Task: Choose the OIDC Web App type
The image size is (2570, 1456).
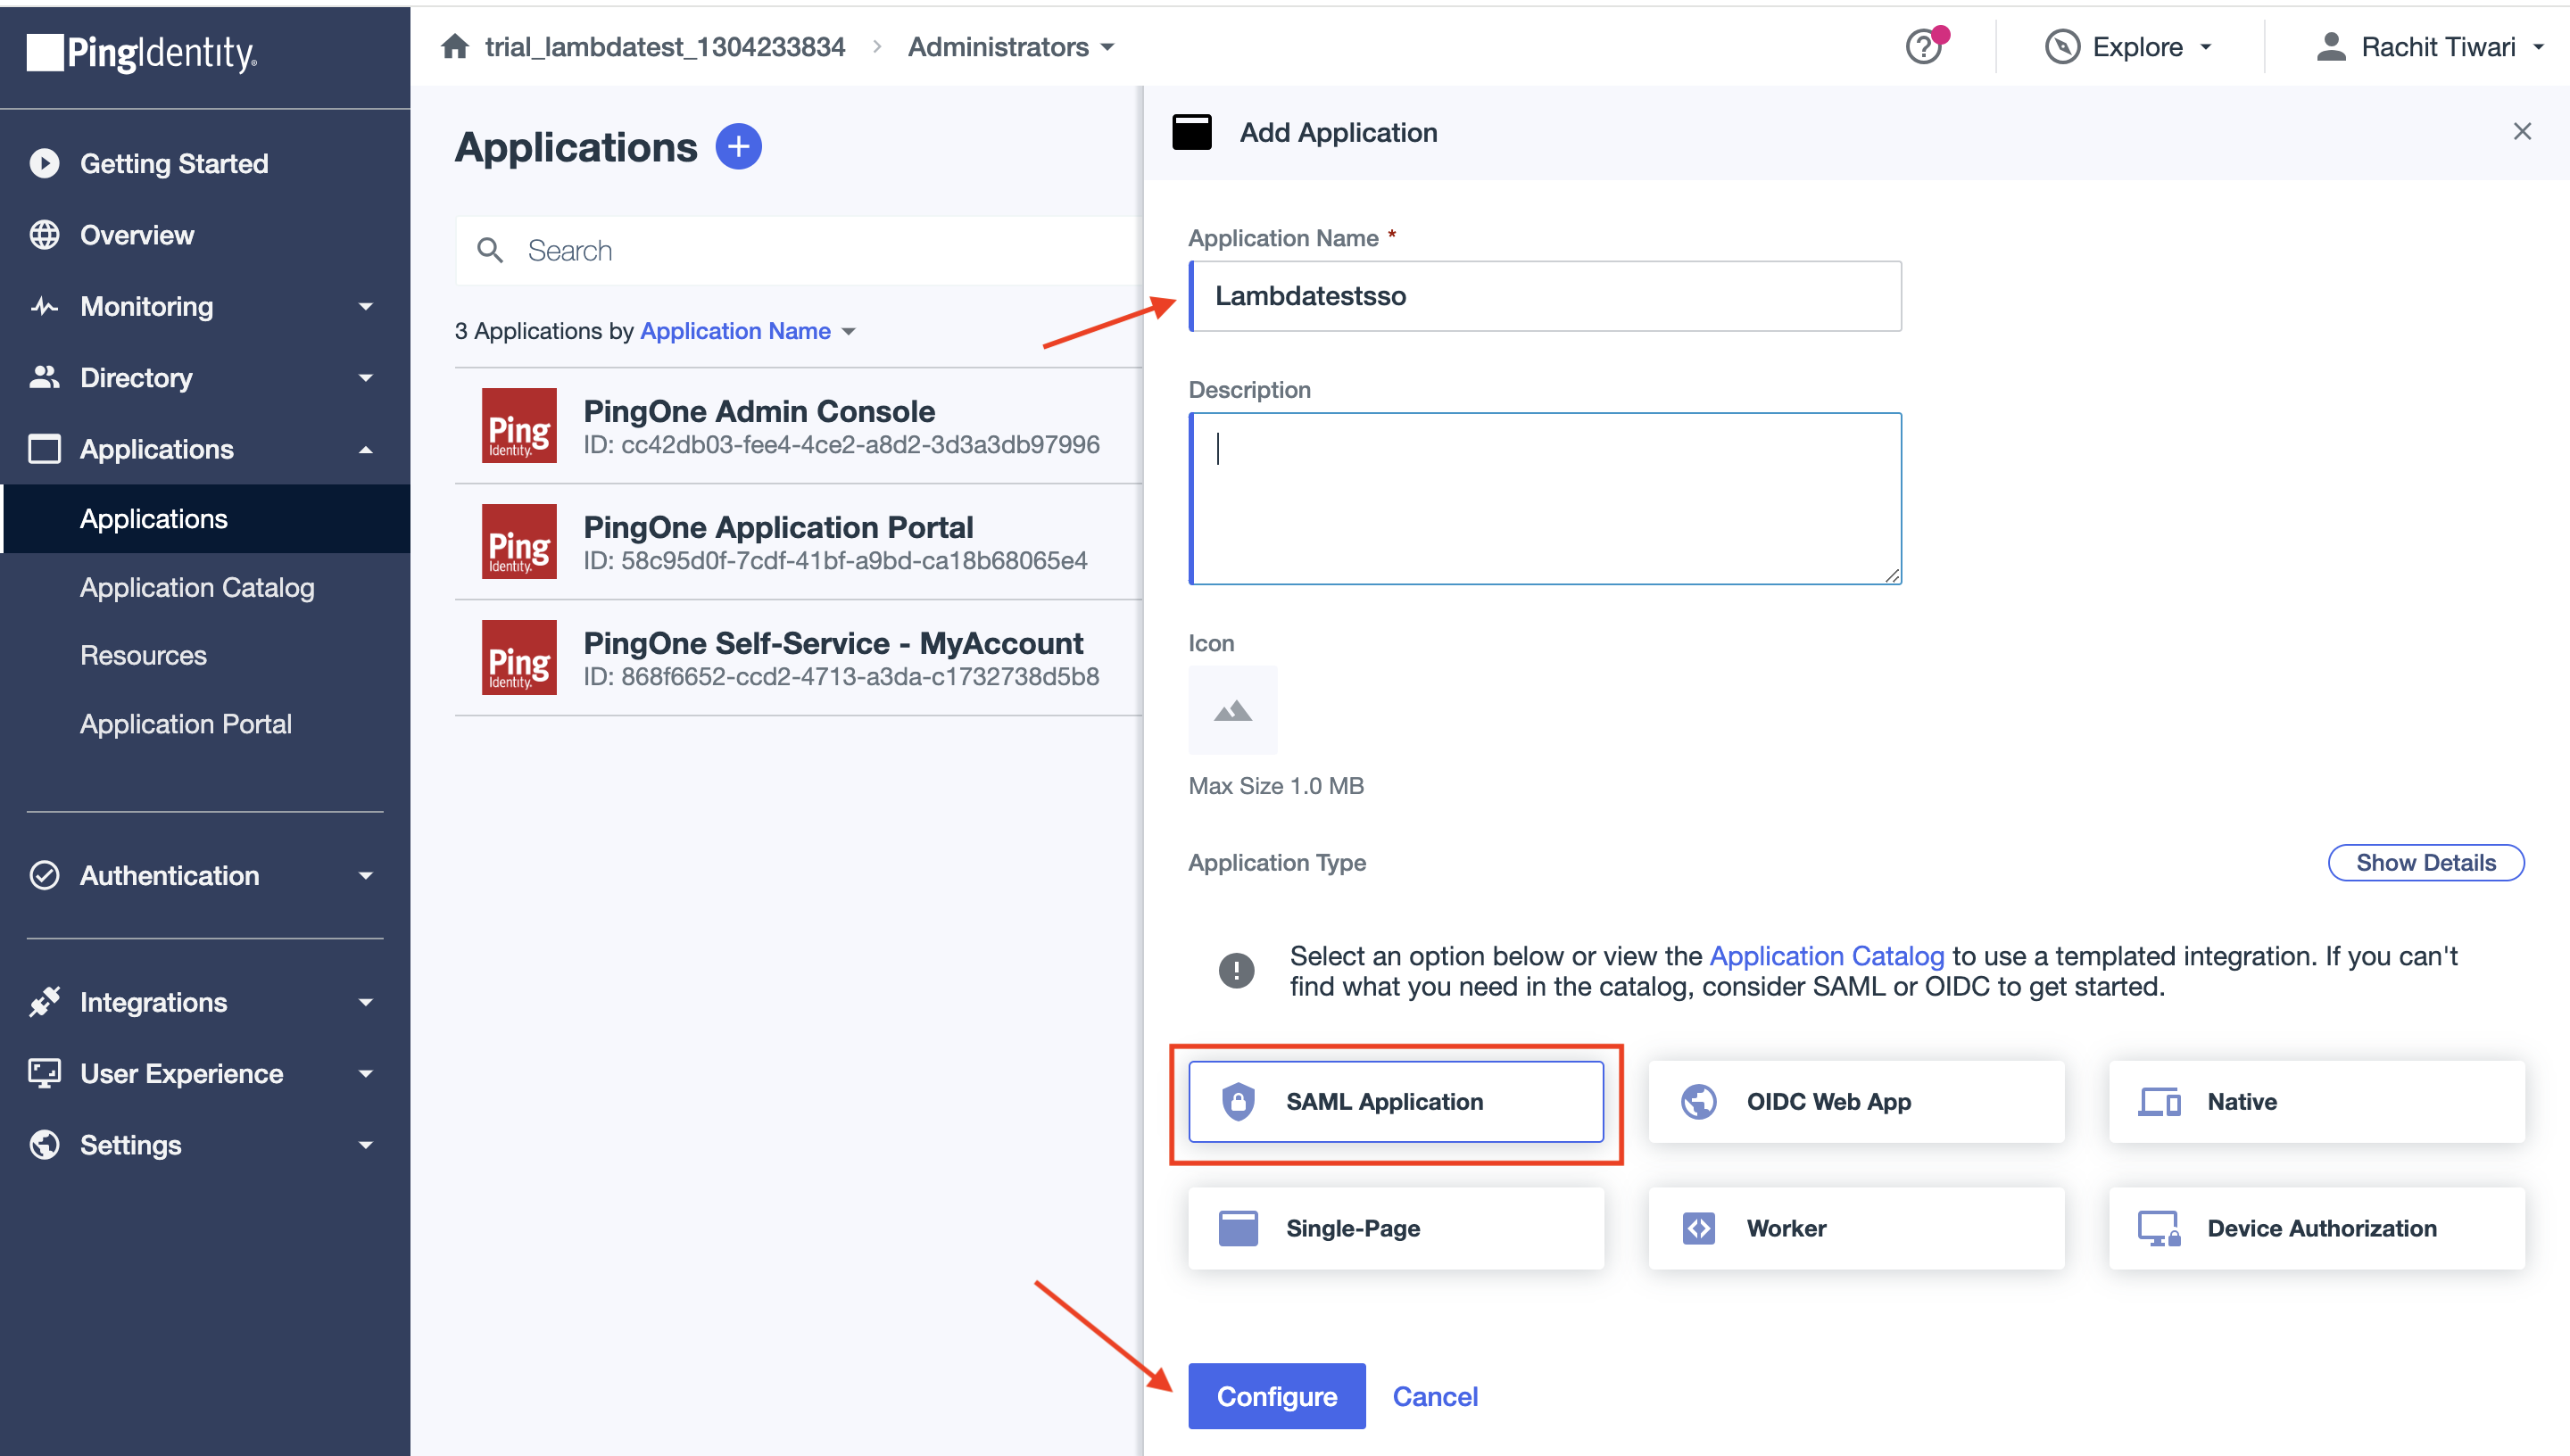Action: point(1855,1101)
